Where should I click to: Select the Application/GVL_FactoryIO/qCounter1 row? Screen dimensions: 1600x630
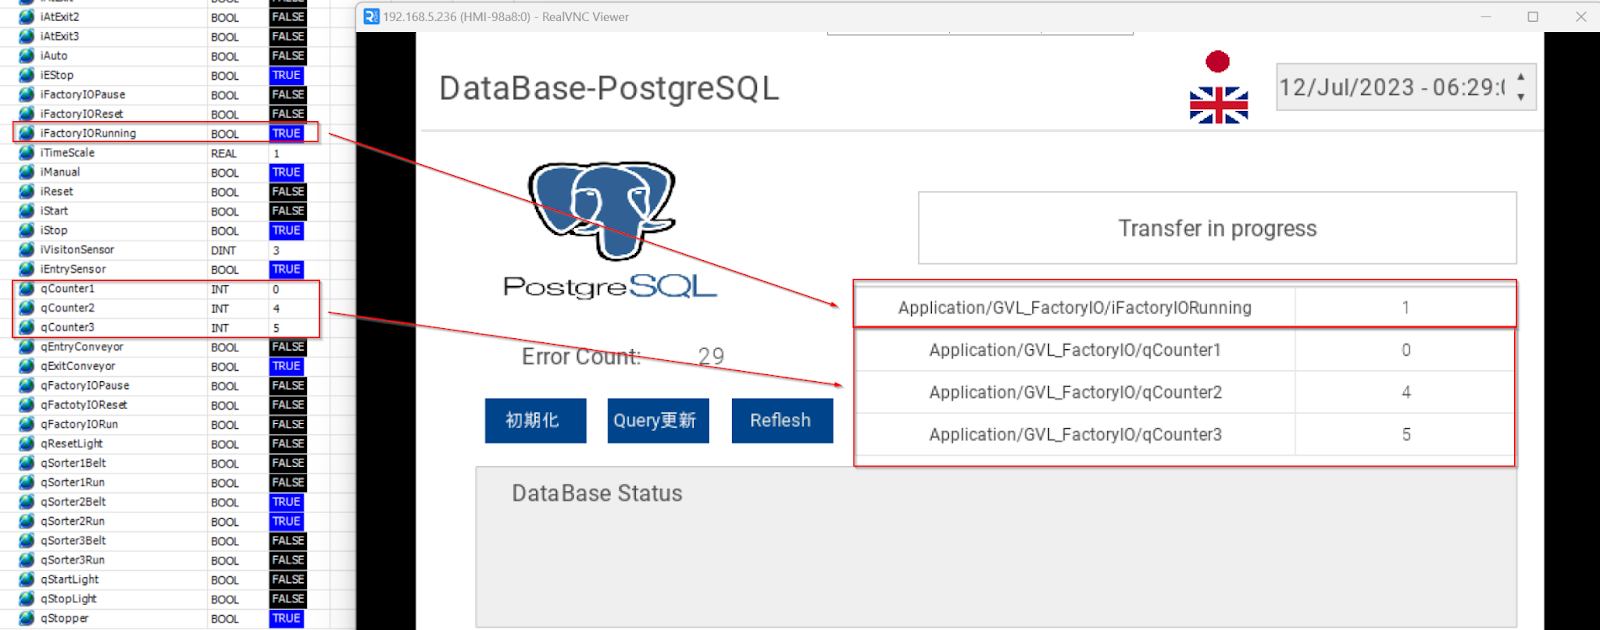[1185, 350]
